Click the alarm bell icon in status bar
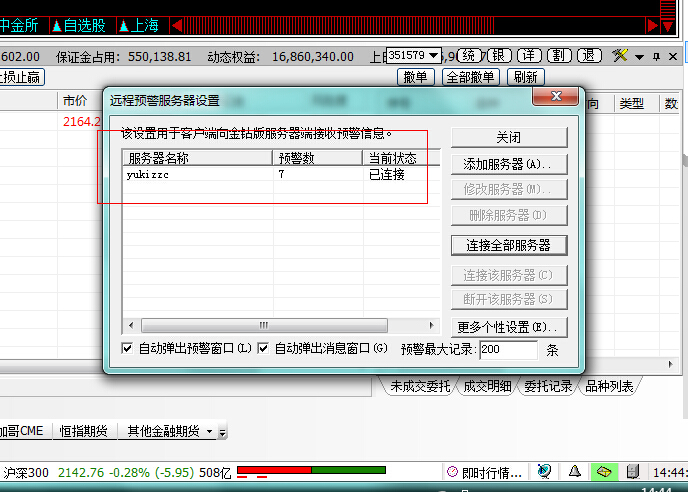The height and width of the screenshot is (492, 688). [x=575, y=471]
